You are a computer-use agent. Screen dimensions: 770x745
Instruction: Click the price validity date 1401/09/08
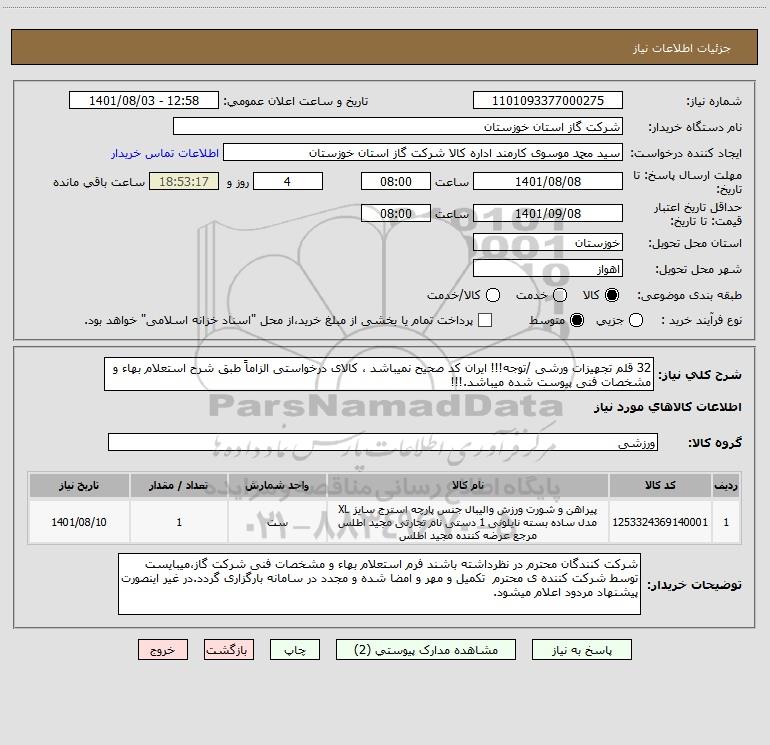click(x=548, y=213)
